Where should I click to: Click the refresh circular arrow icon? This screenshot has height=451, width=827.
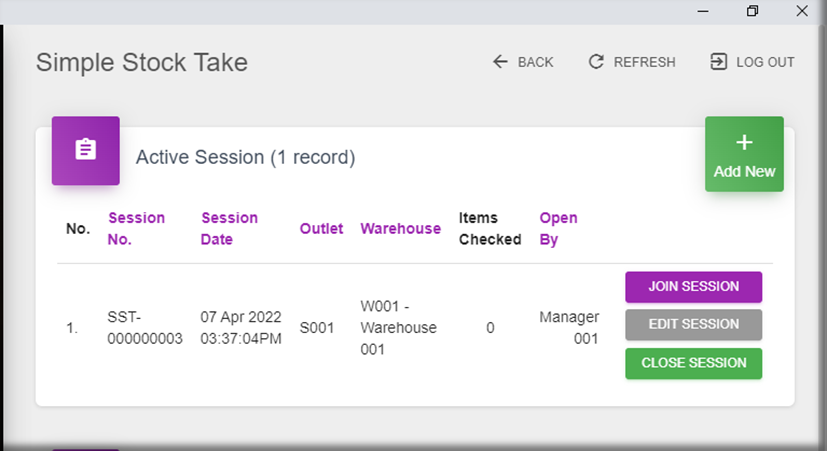596,62
